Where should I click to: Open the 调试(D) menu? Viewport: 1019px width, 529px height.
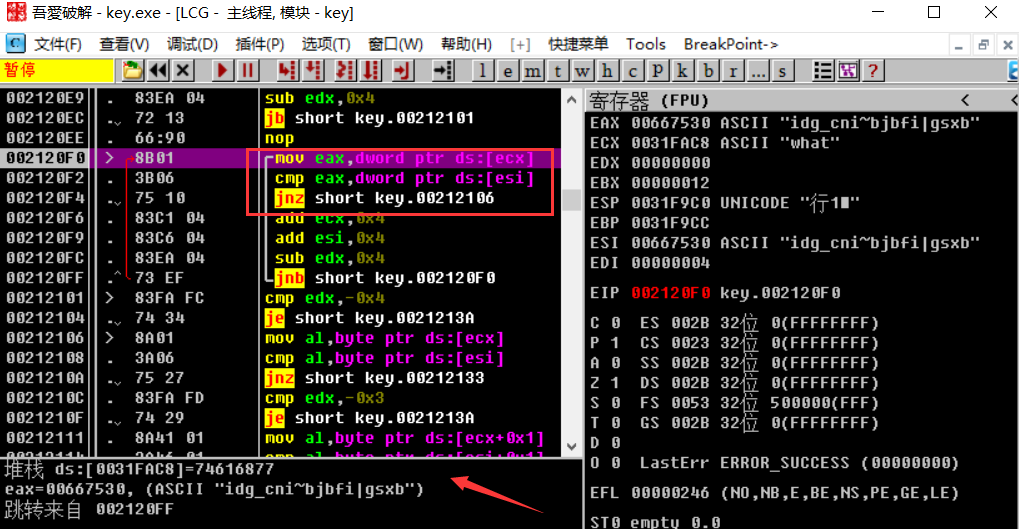tap(192, 44)
